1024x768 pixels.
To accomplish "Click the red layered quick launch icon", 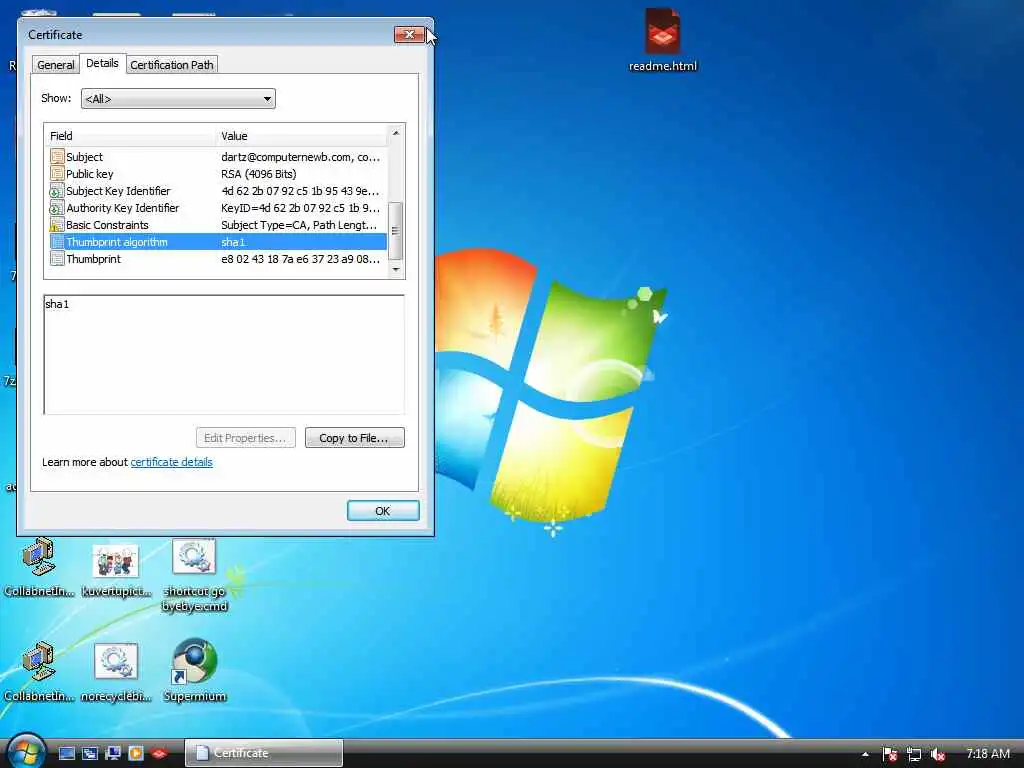I will 159,754.
